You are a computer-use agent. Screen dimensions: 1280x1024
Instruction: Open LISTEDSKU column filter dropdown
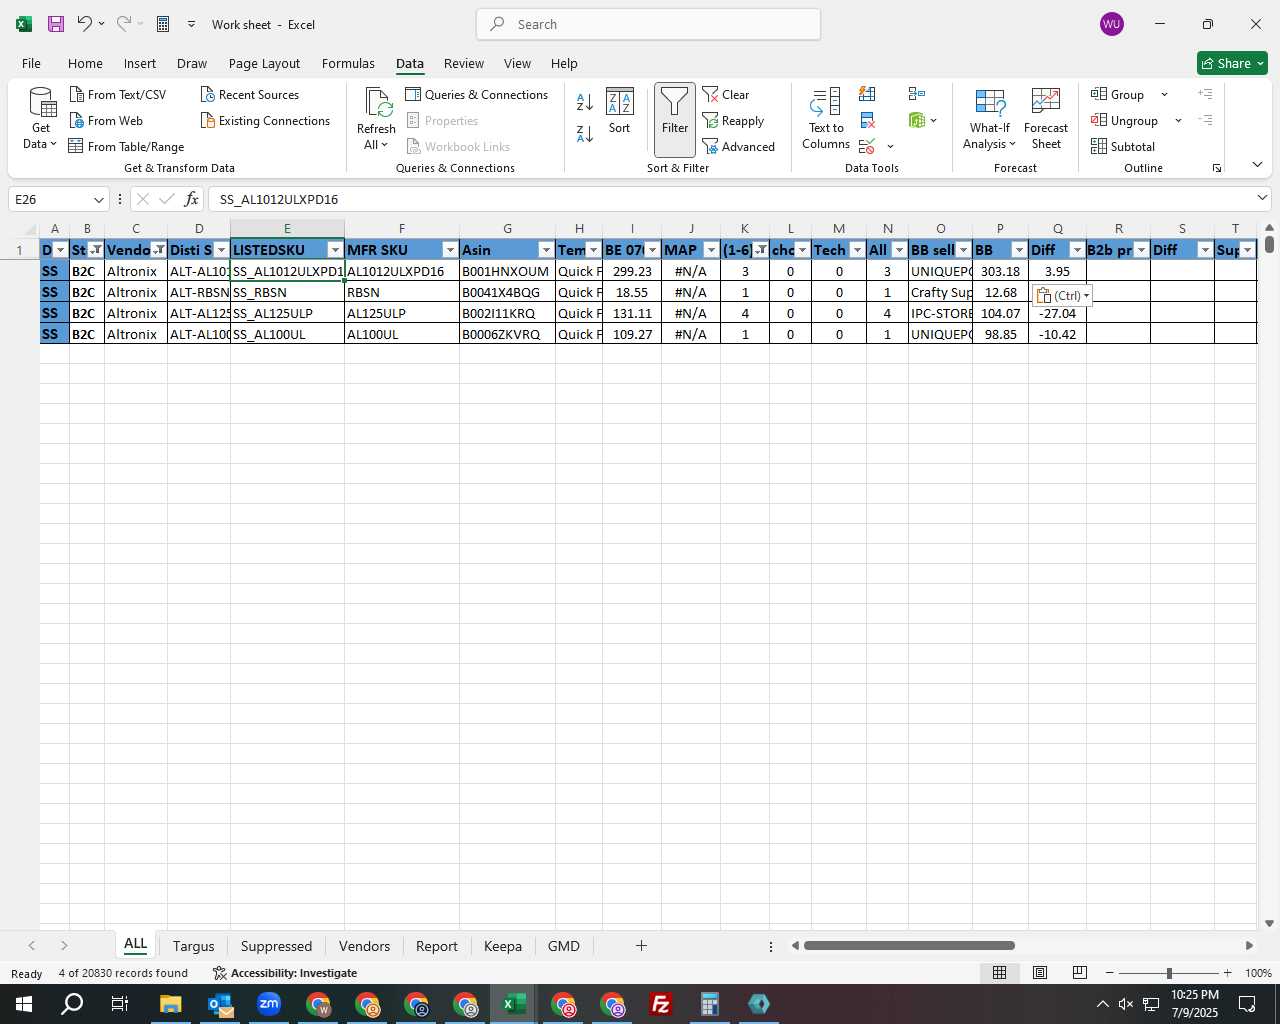click(335, 250)
